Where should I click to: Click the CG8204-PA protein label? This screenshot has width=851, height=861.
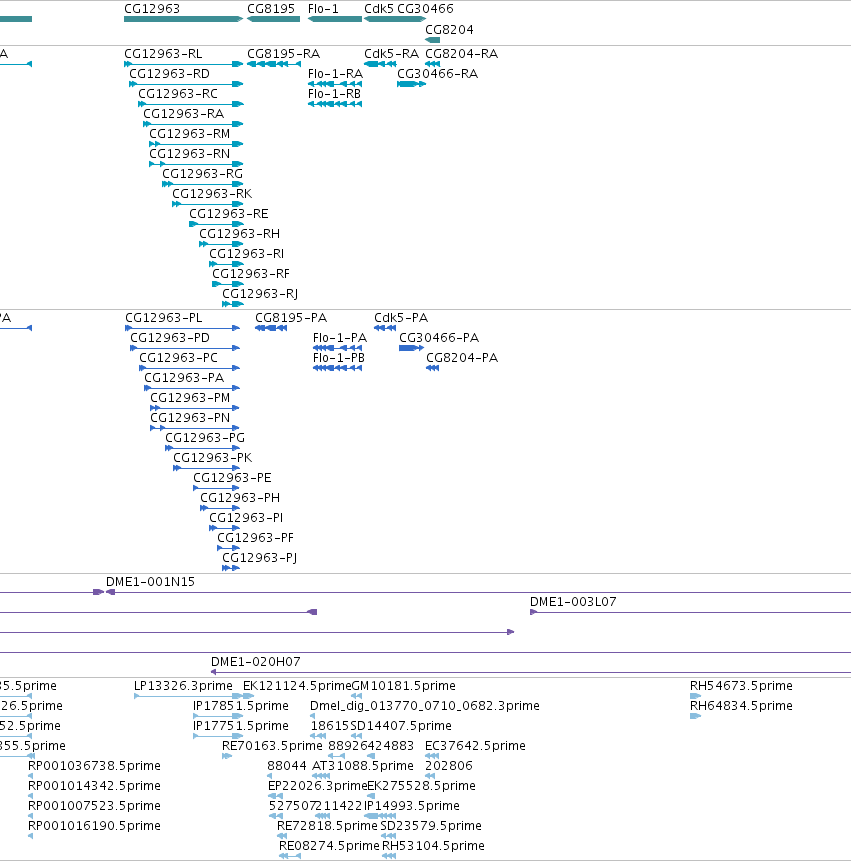(462, 358)
